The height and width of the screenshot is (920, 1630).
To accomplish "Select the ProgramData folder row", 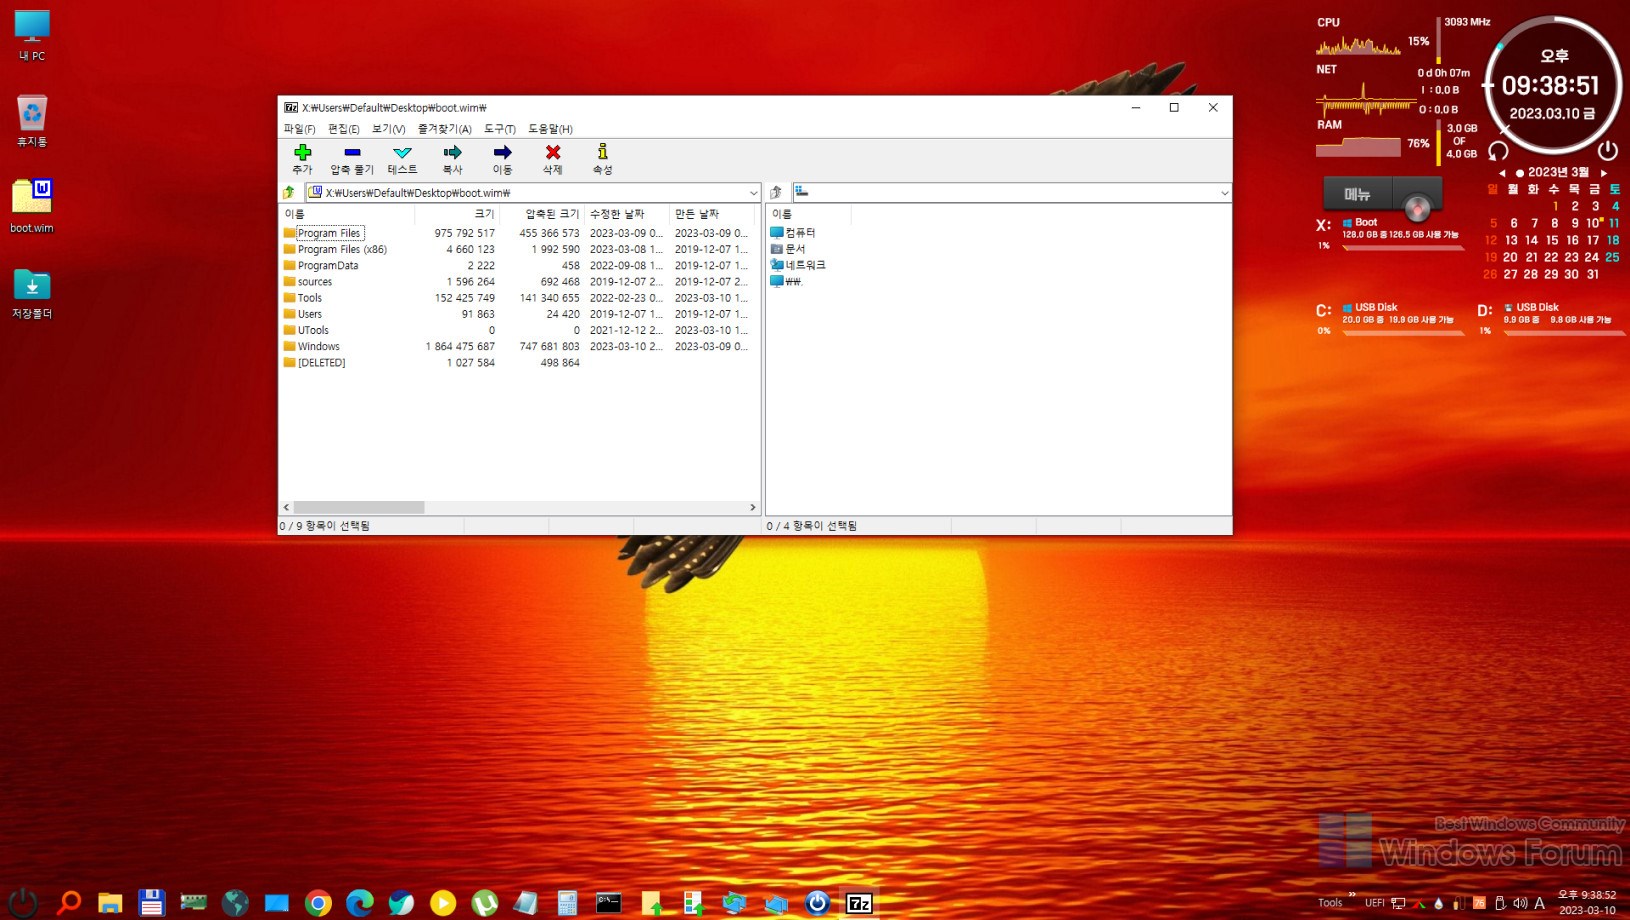I will pyautogui.click(x=518, y=265).
